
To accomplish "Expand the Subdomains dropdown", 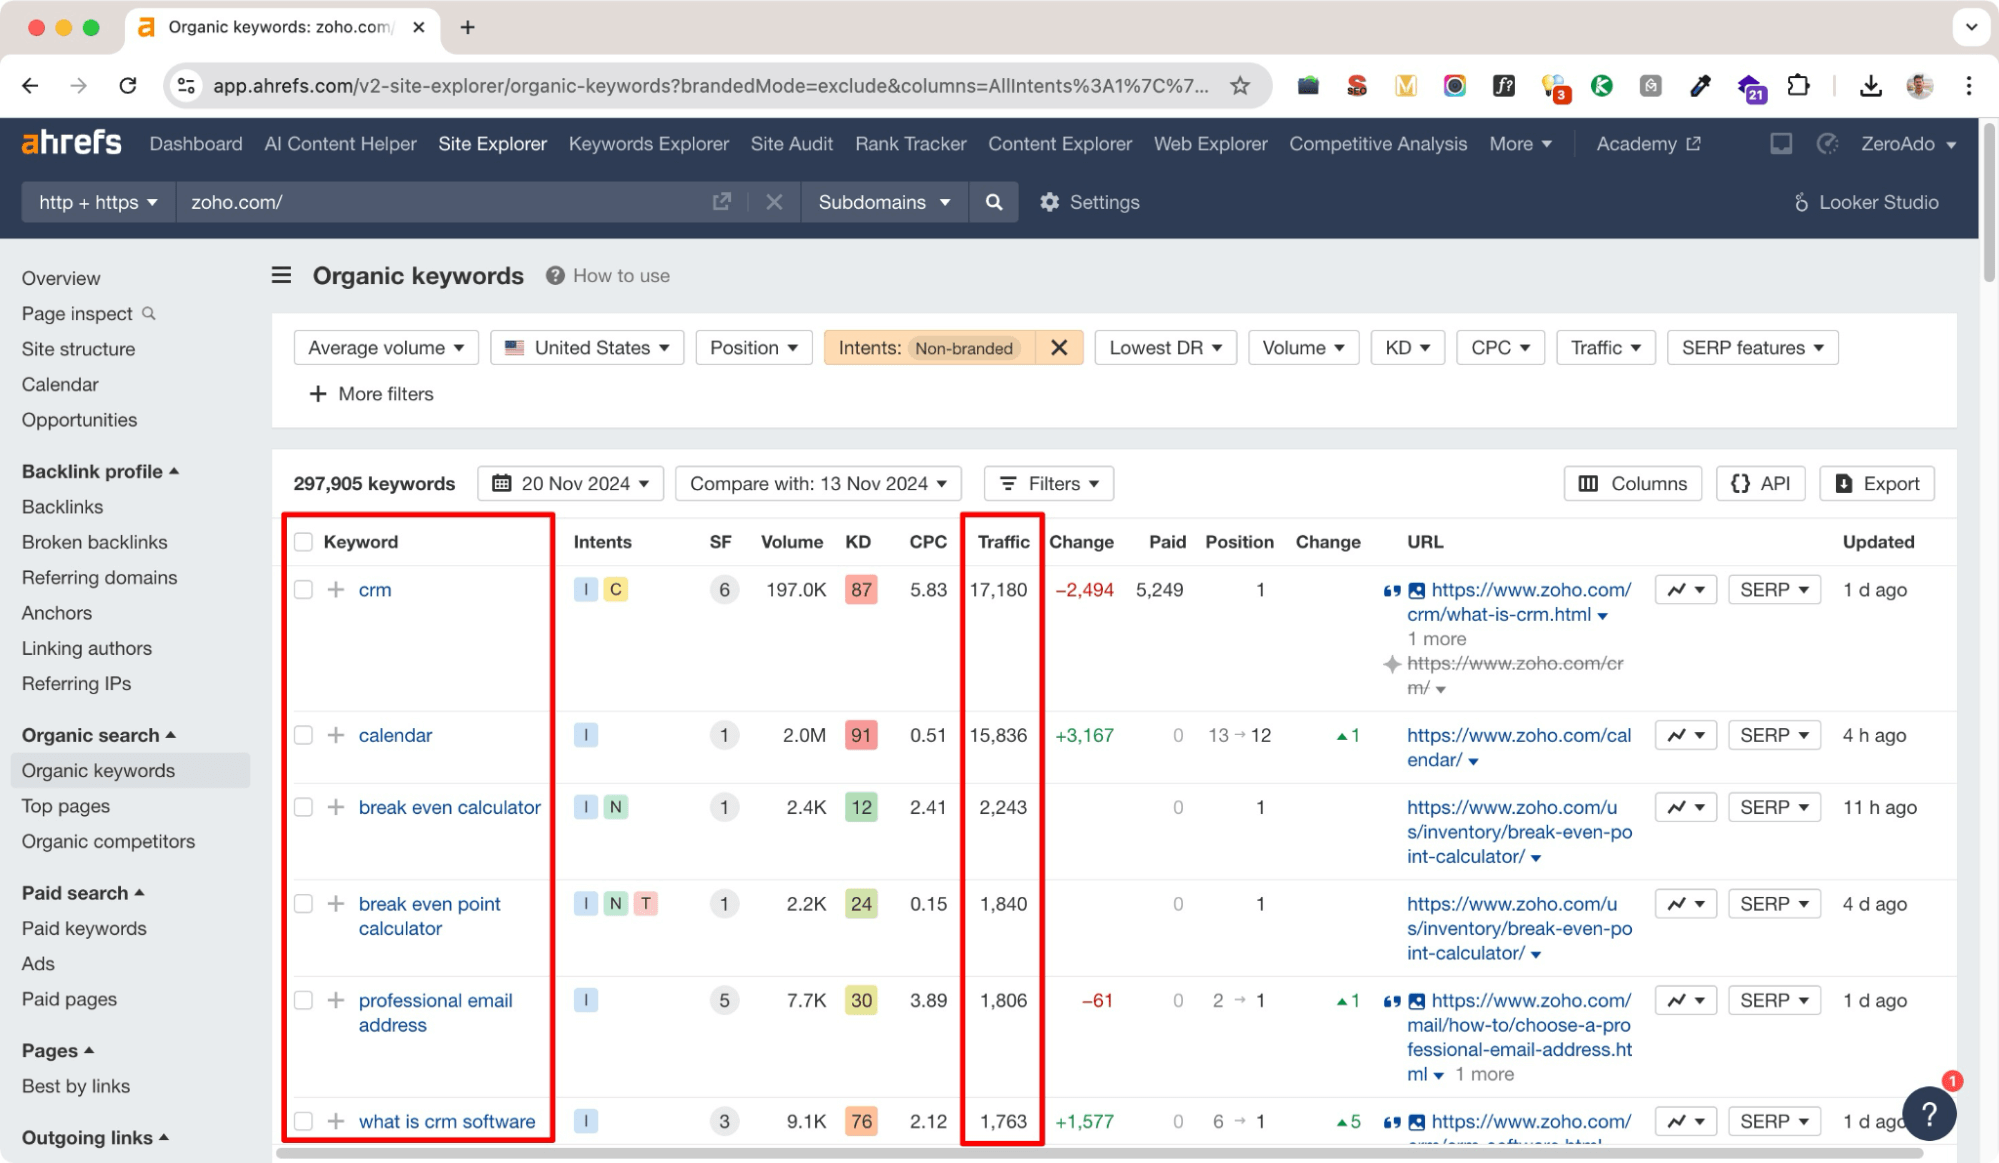I will (x=883, y=202).
